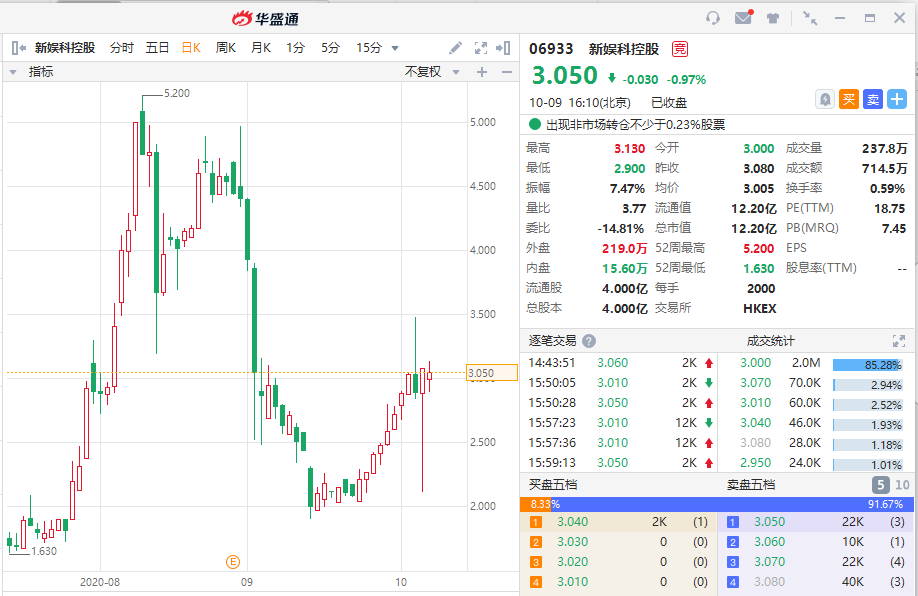Switch to 五日 chart tab
The image size is (918, 596).
tap(157, 48)
